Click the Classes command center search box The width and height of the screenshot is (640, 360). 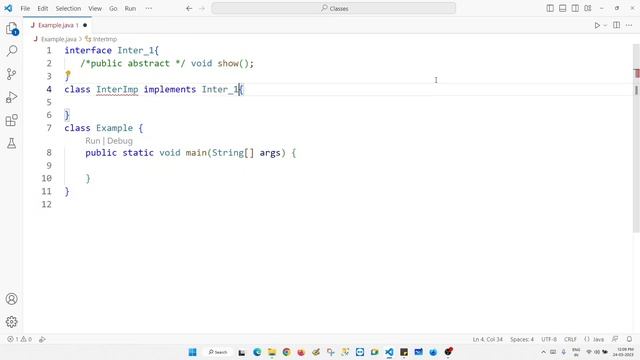[333, 8]
